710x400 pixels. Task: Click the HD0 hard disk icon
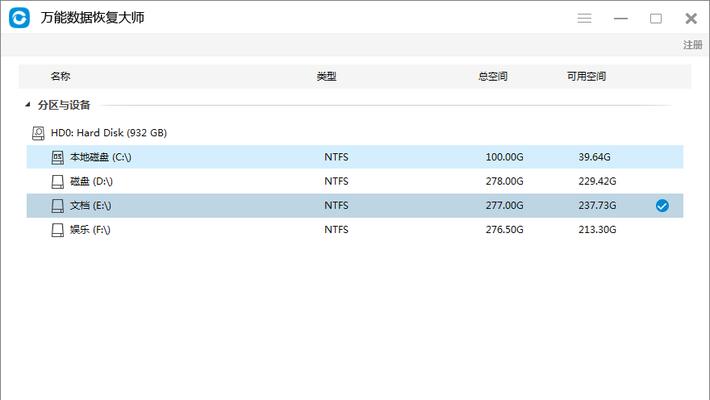tap(38, 133)
